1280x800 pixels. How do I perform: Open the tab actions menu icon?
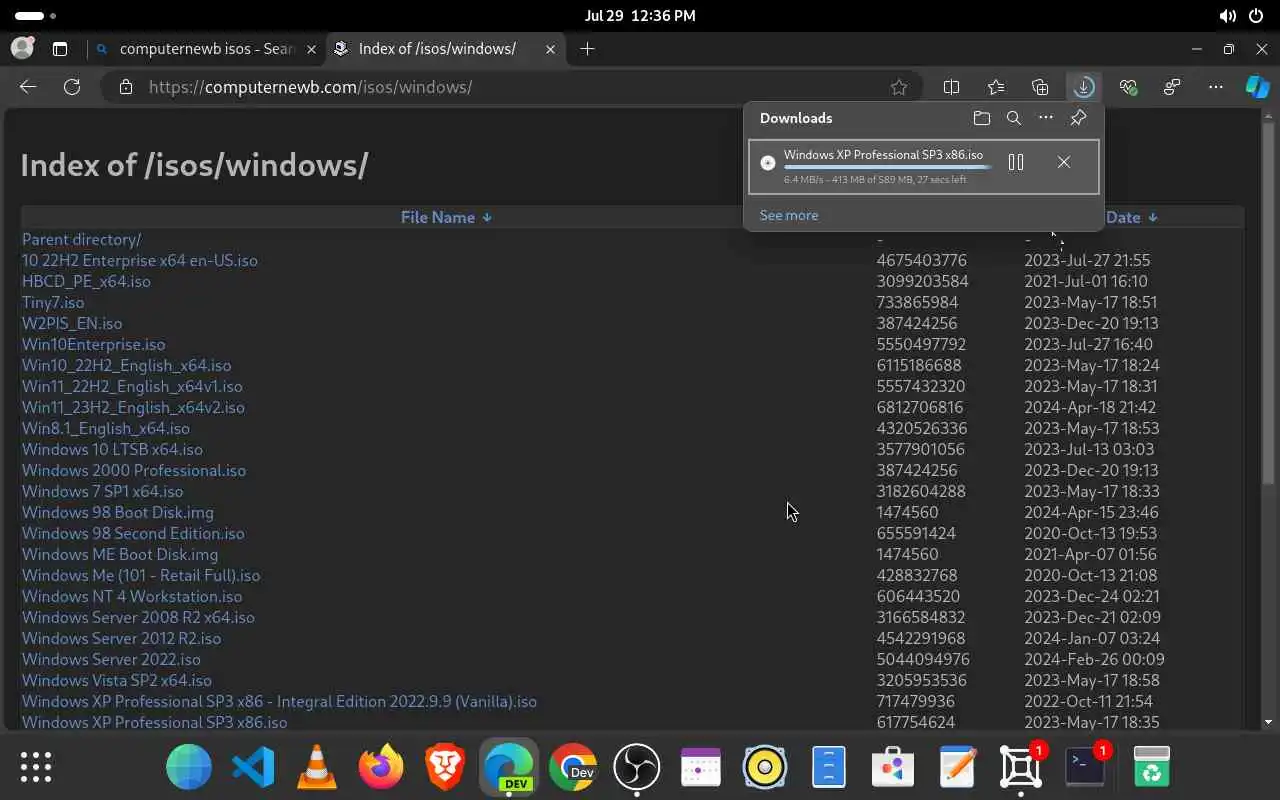point(59,48)
